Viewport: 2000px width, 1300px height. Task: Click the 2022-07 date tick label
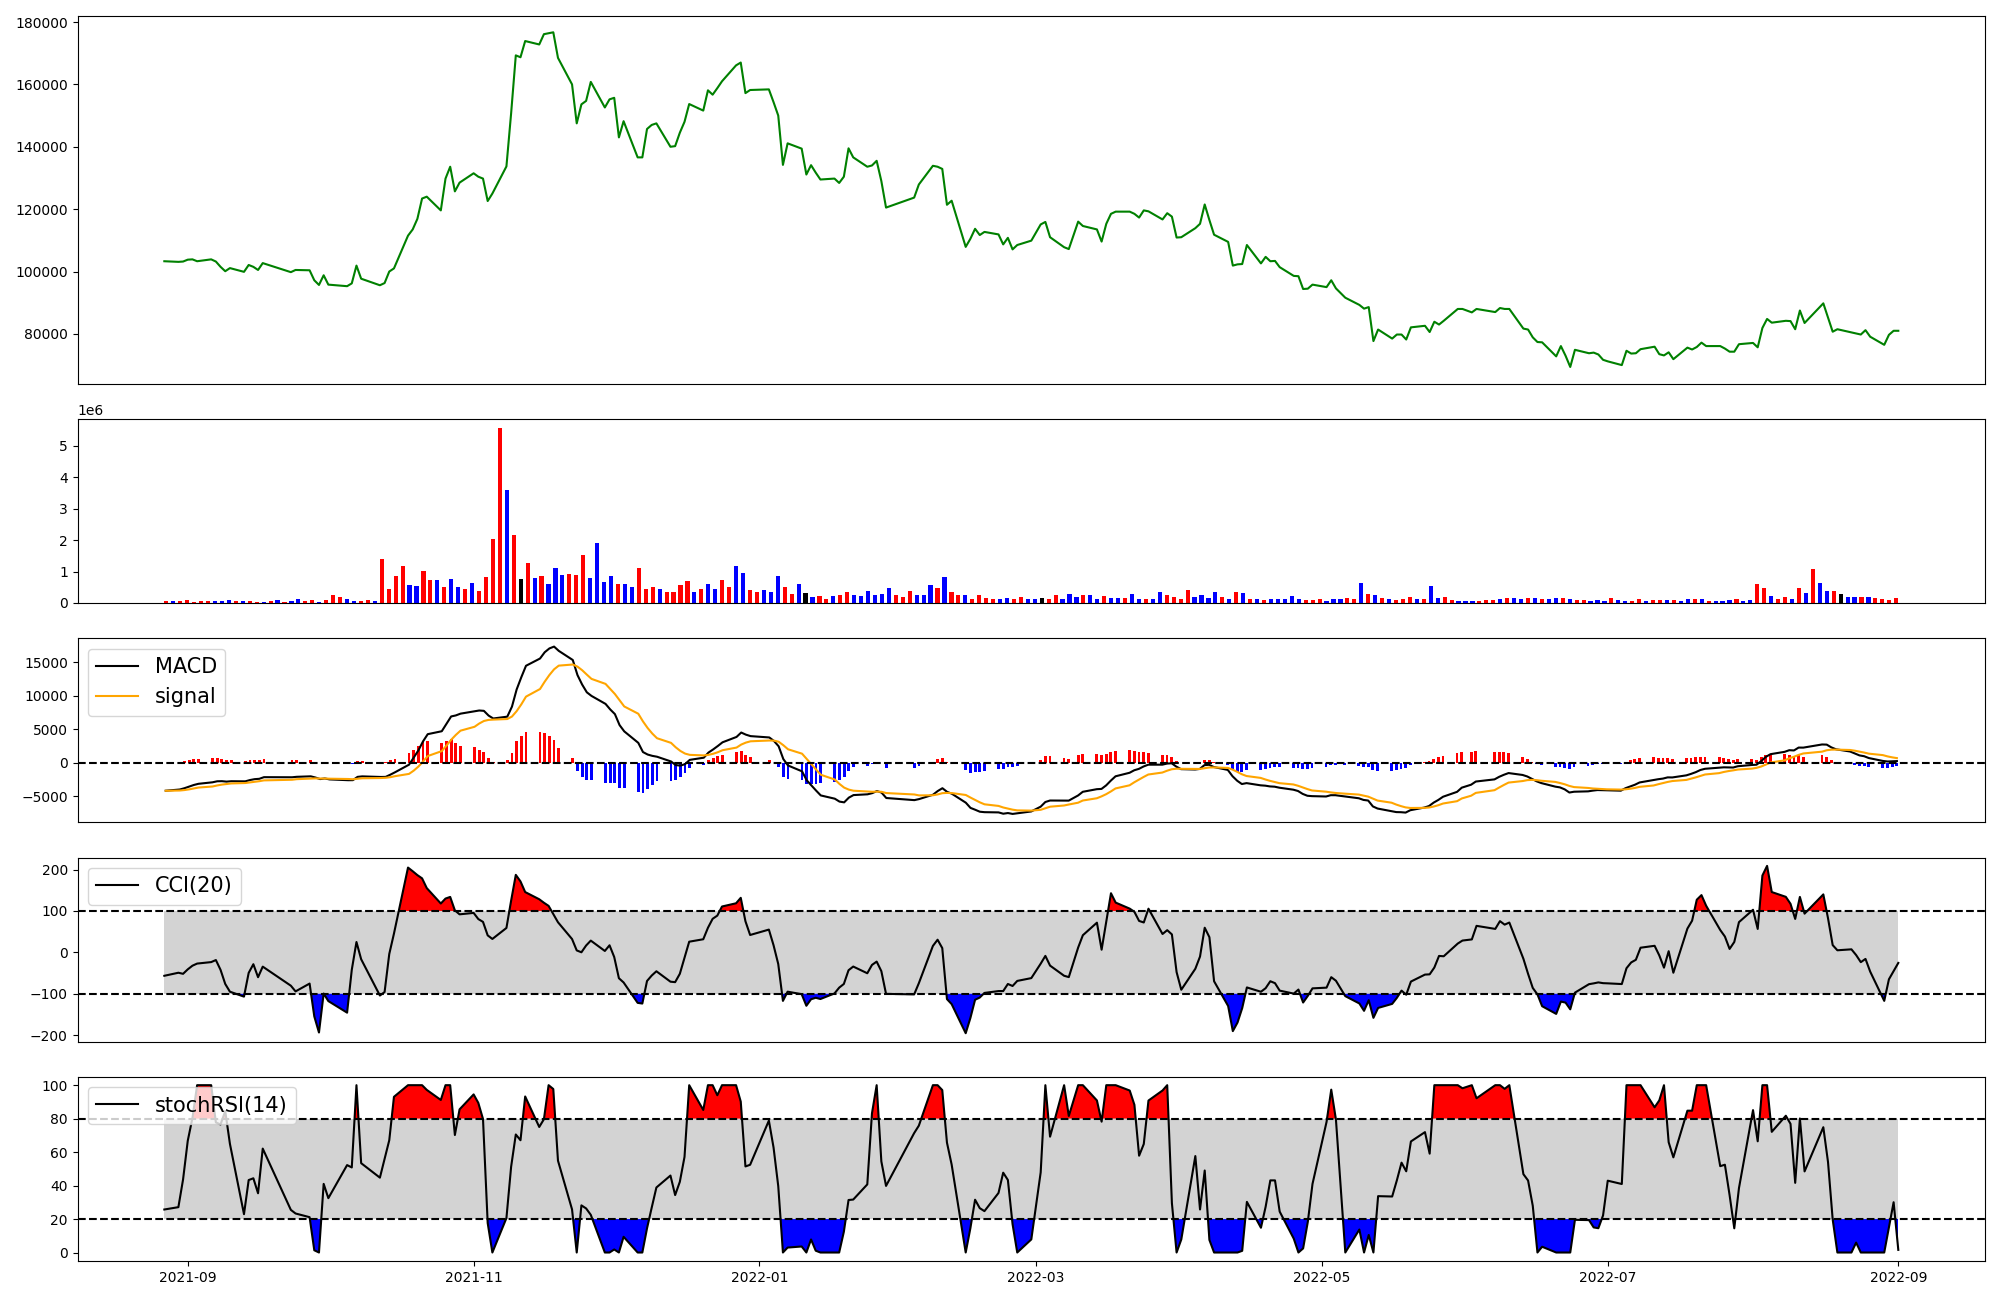coord(1608,1277)
